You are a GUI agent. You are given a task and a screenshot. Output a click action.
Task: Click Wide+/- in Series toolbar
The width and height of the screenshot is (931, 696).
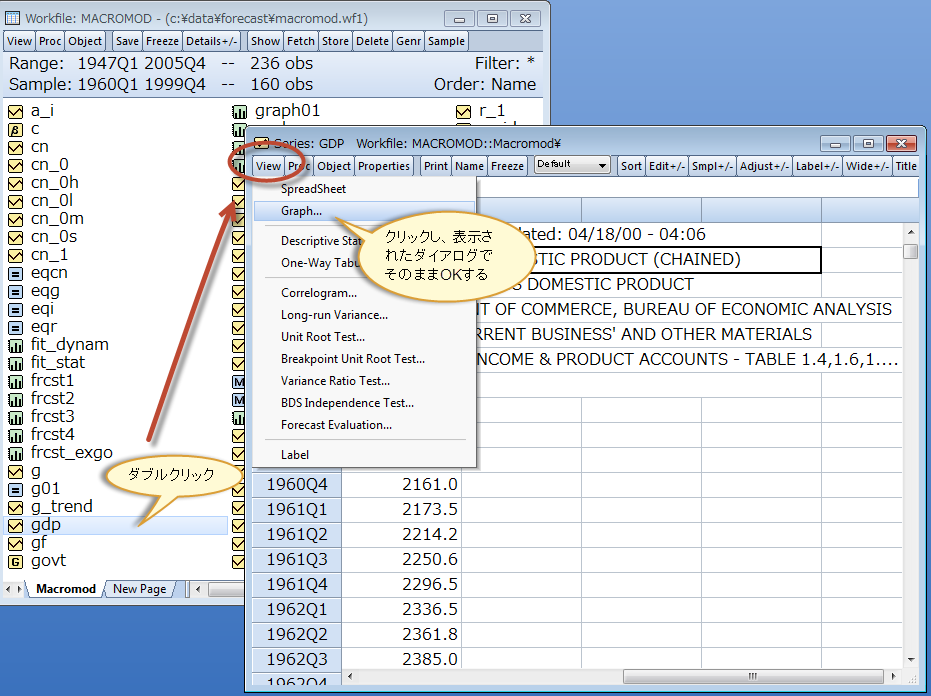pos(867,166)
